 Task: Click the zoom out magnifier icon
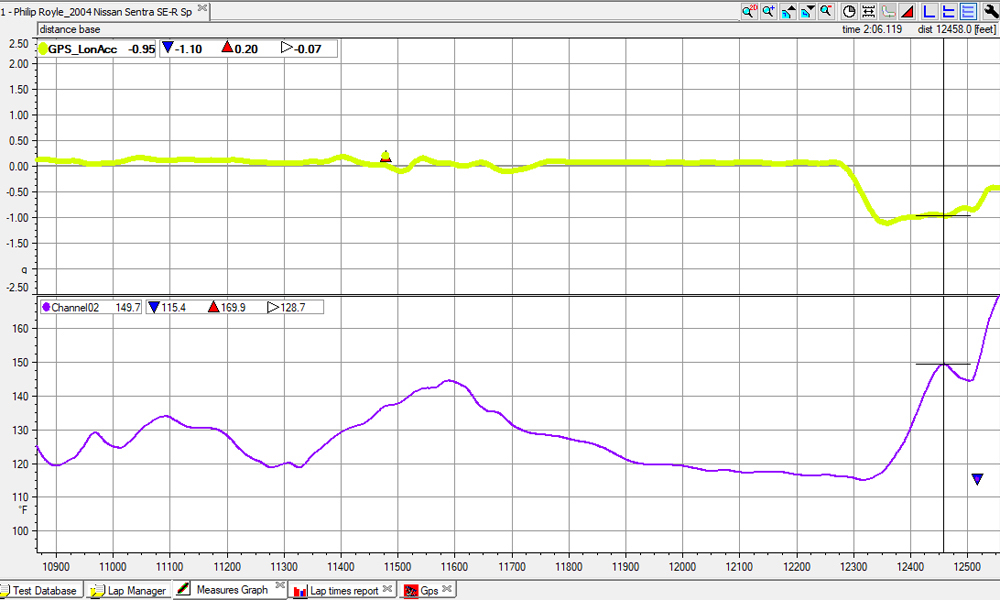826,12
